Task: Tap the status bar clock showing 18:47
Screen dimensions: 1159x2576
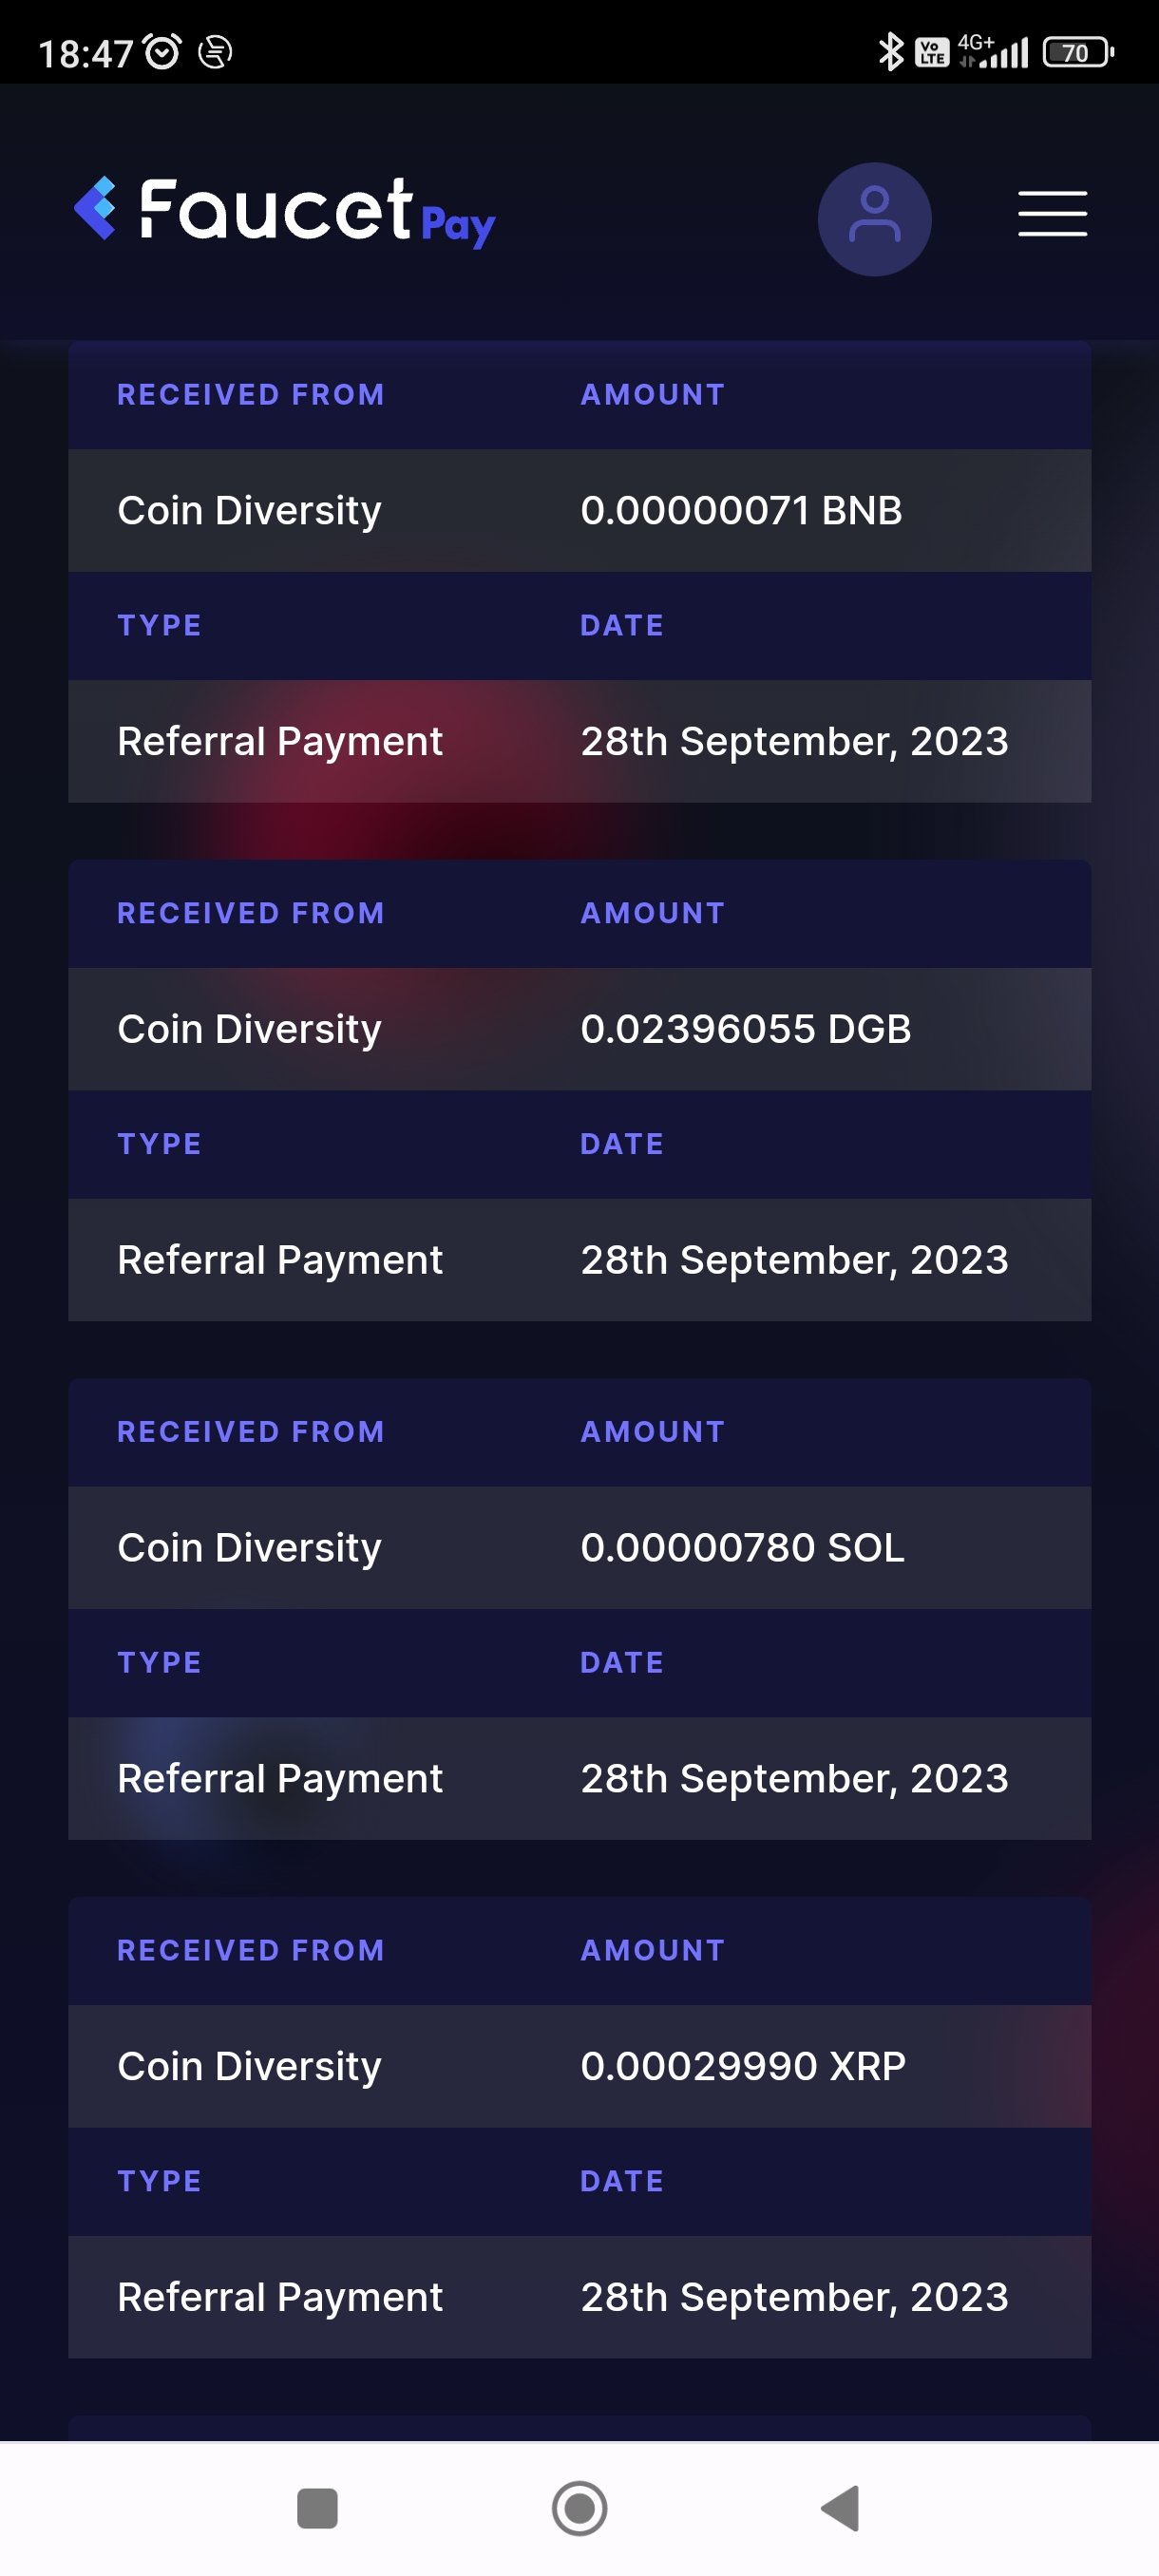Action: tap(85, 53)
